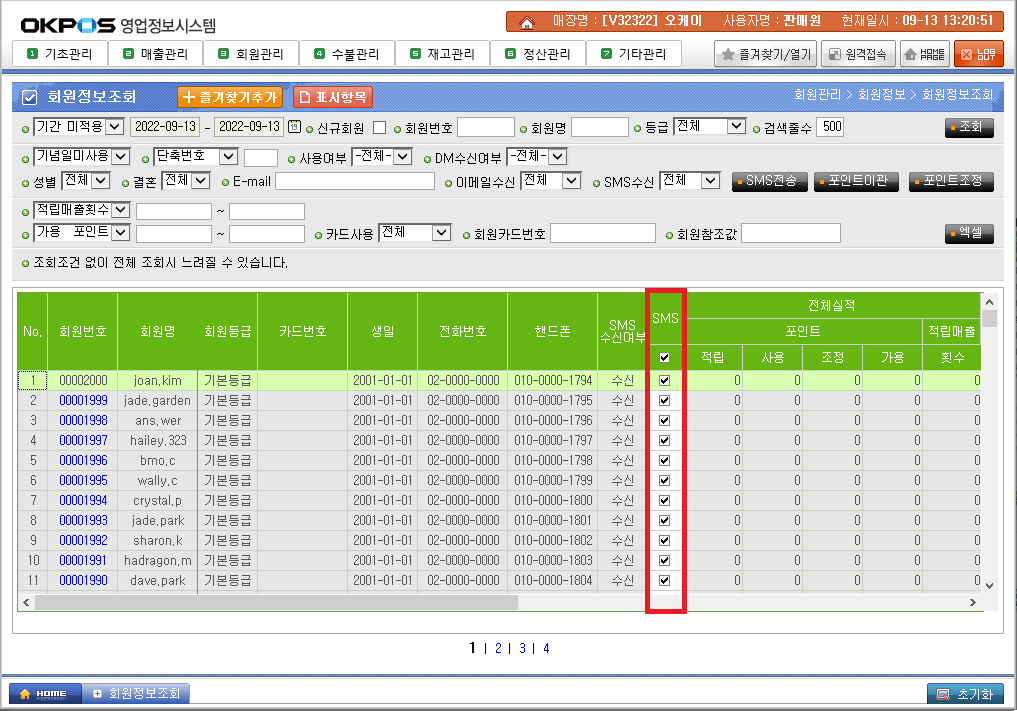Click the horizontal scrollbar under the table

pos(275,603)
